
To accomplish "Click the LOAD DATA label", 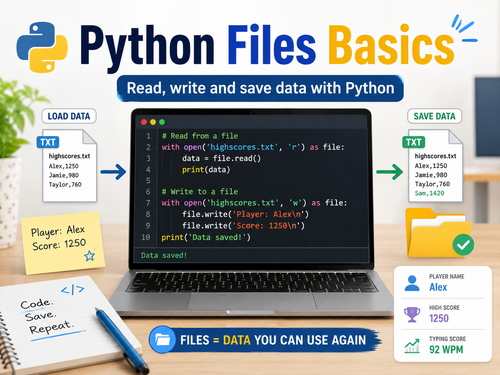I will click(69, 116).
